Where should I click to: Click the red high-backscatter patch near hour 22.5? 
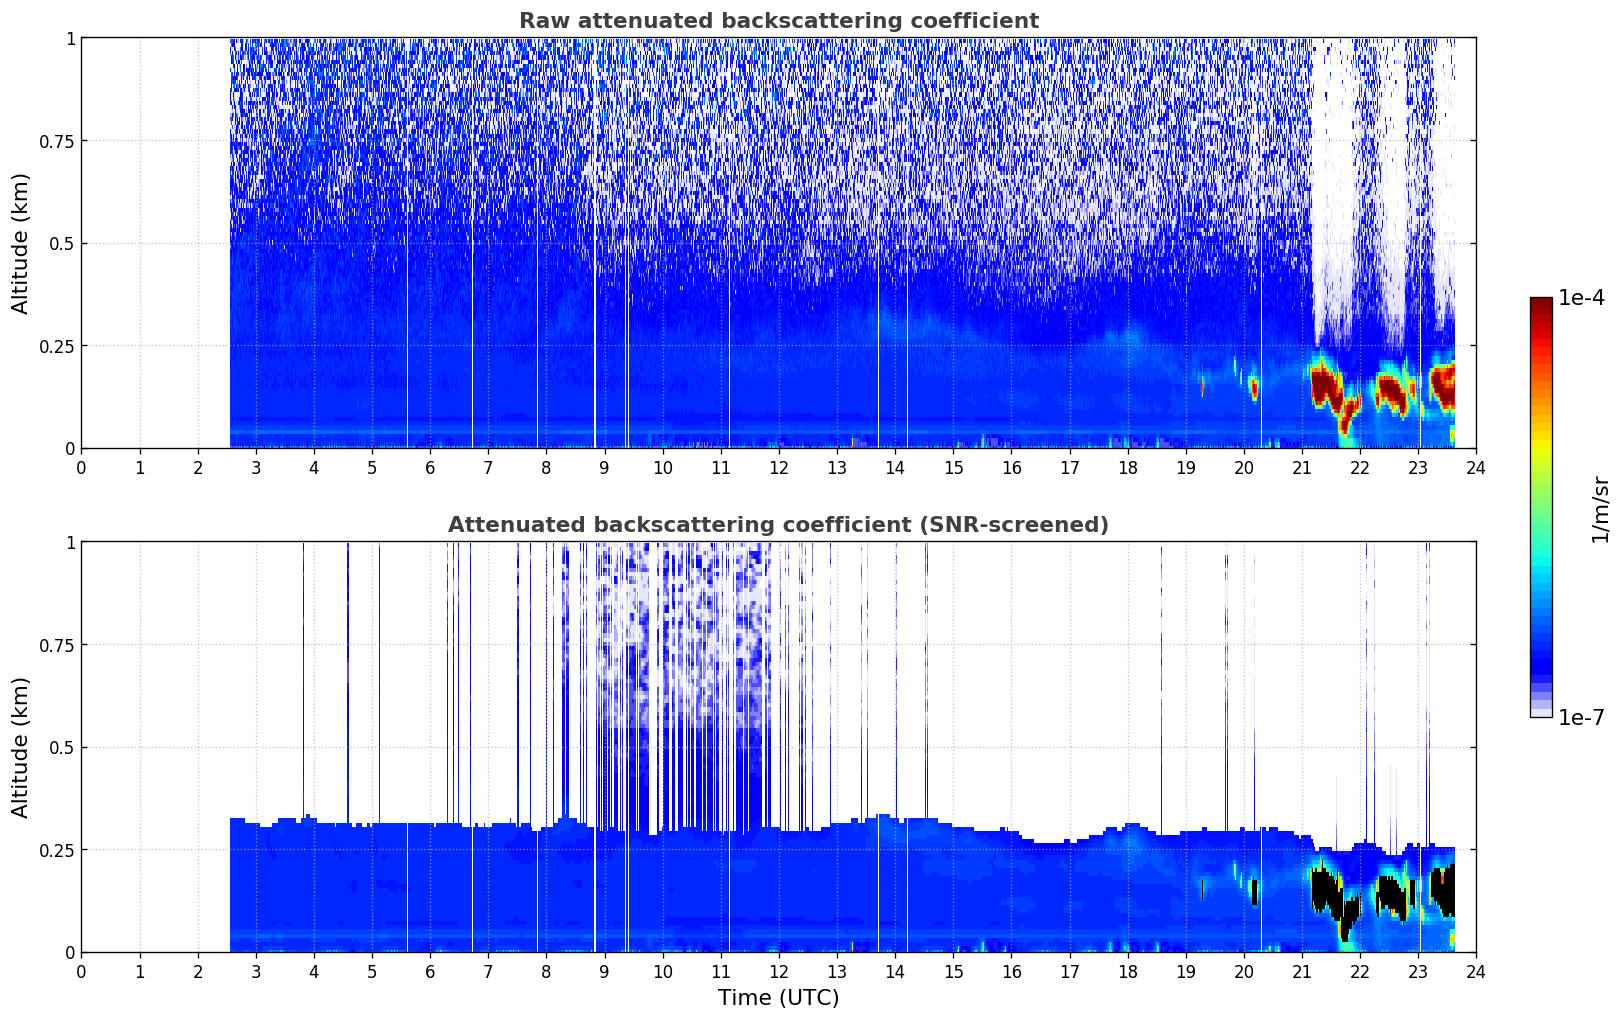1390,388
